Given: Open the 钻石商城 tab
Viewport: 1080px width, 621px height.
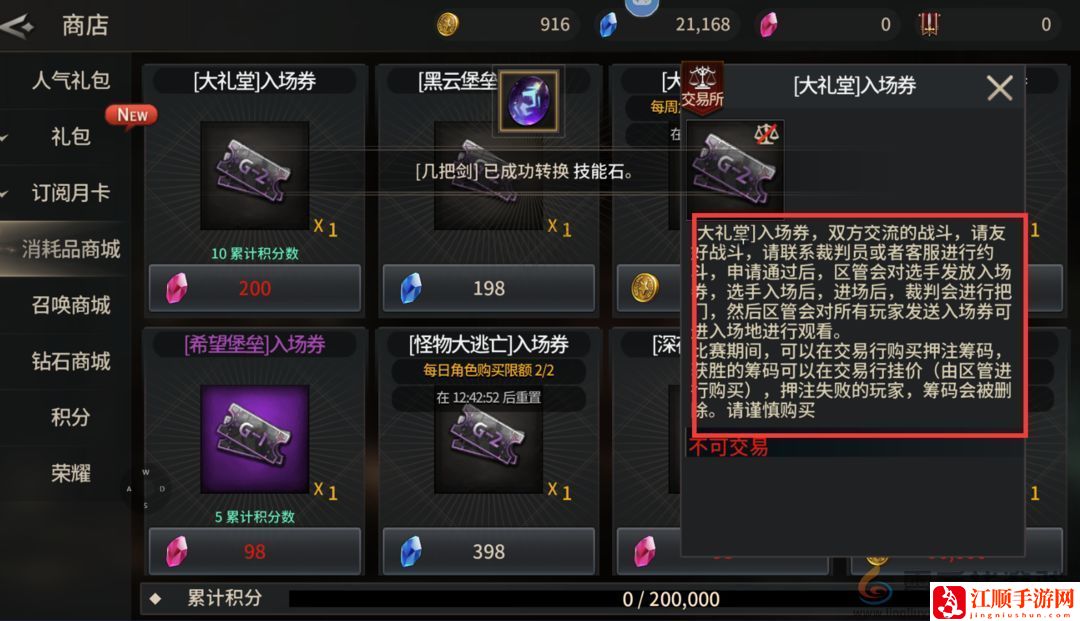Looking at the screenshot, I should [x=69, y=361].
